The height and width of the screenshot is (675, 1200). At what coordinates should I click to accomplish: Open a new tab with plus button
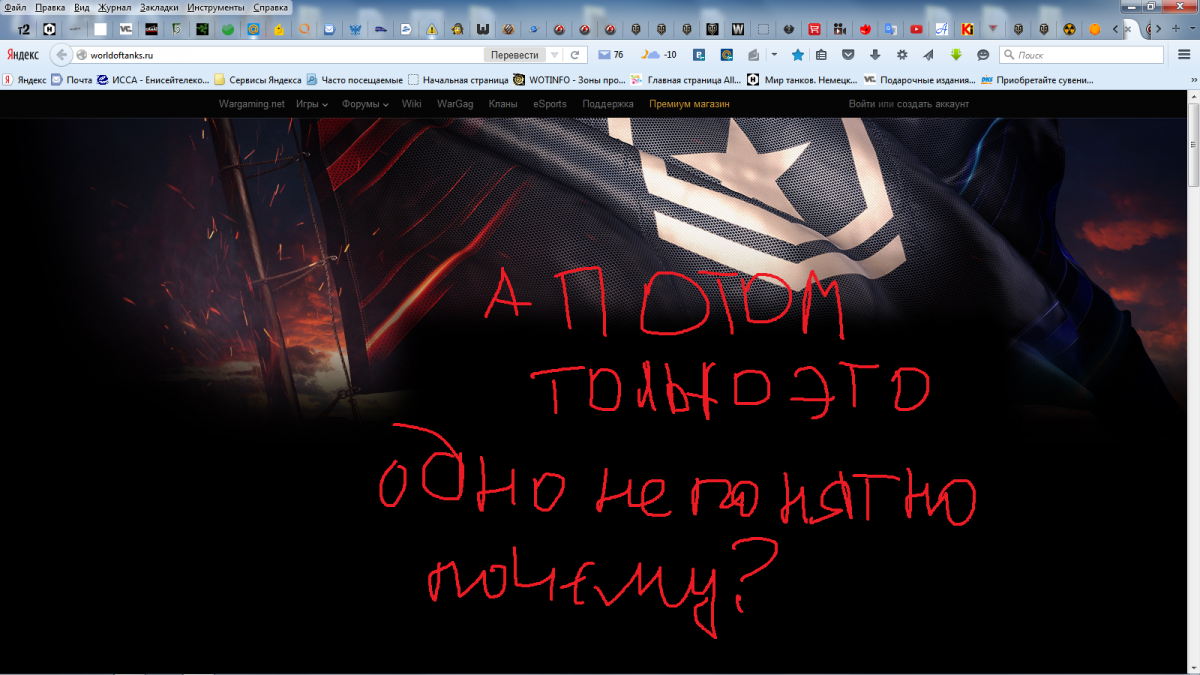(1175, 29)
